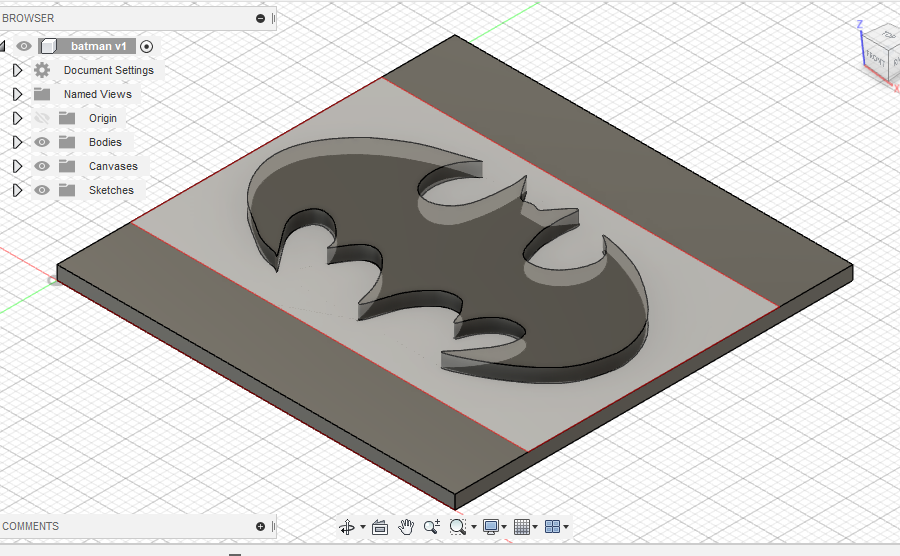
Task: Click the Canvases folder icon
Action: [67, 166]
